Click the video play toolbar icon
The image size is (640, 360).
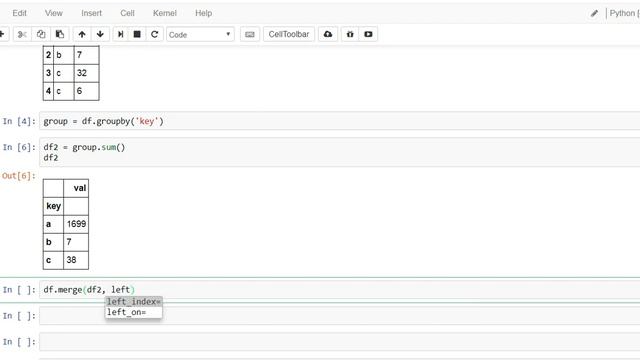(x=368, y=34)
